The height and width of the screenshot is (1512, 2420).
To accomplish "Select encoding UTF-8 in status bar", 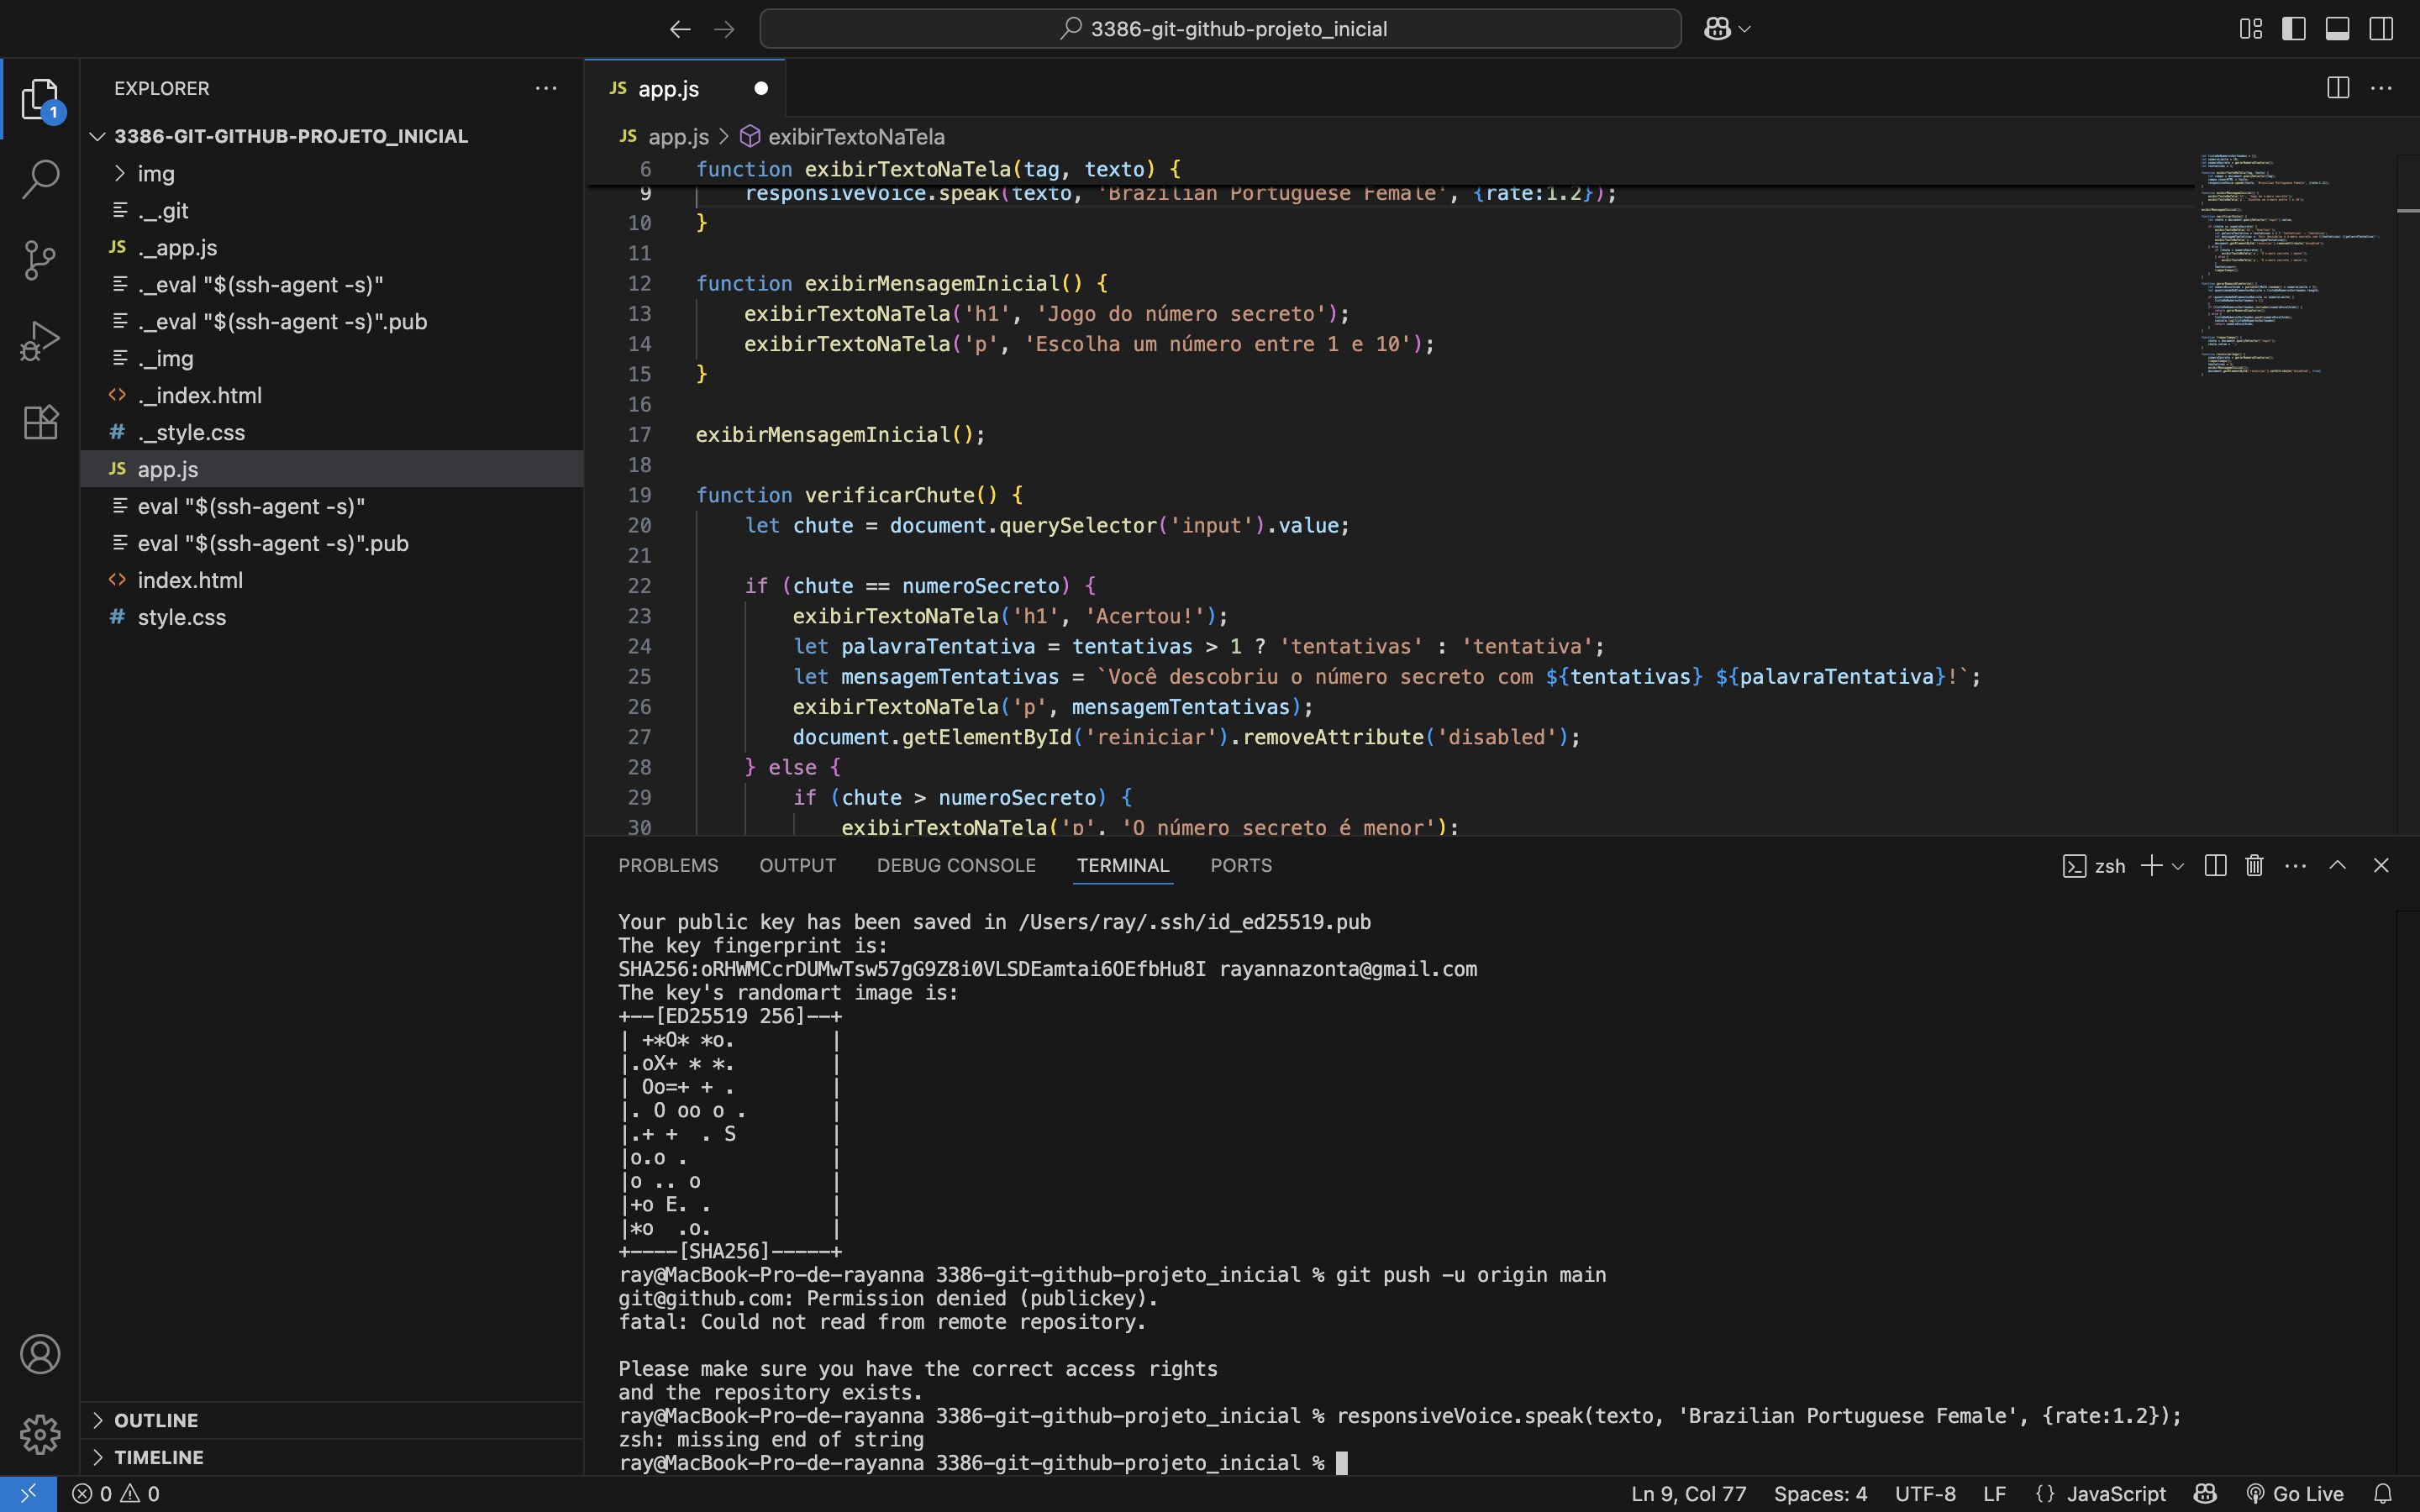I will pos(1925,1493).
